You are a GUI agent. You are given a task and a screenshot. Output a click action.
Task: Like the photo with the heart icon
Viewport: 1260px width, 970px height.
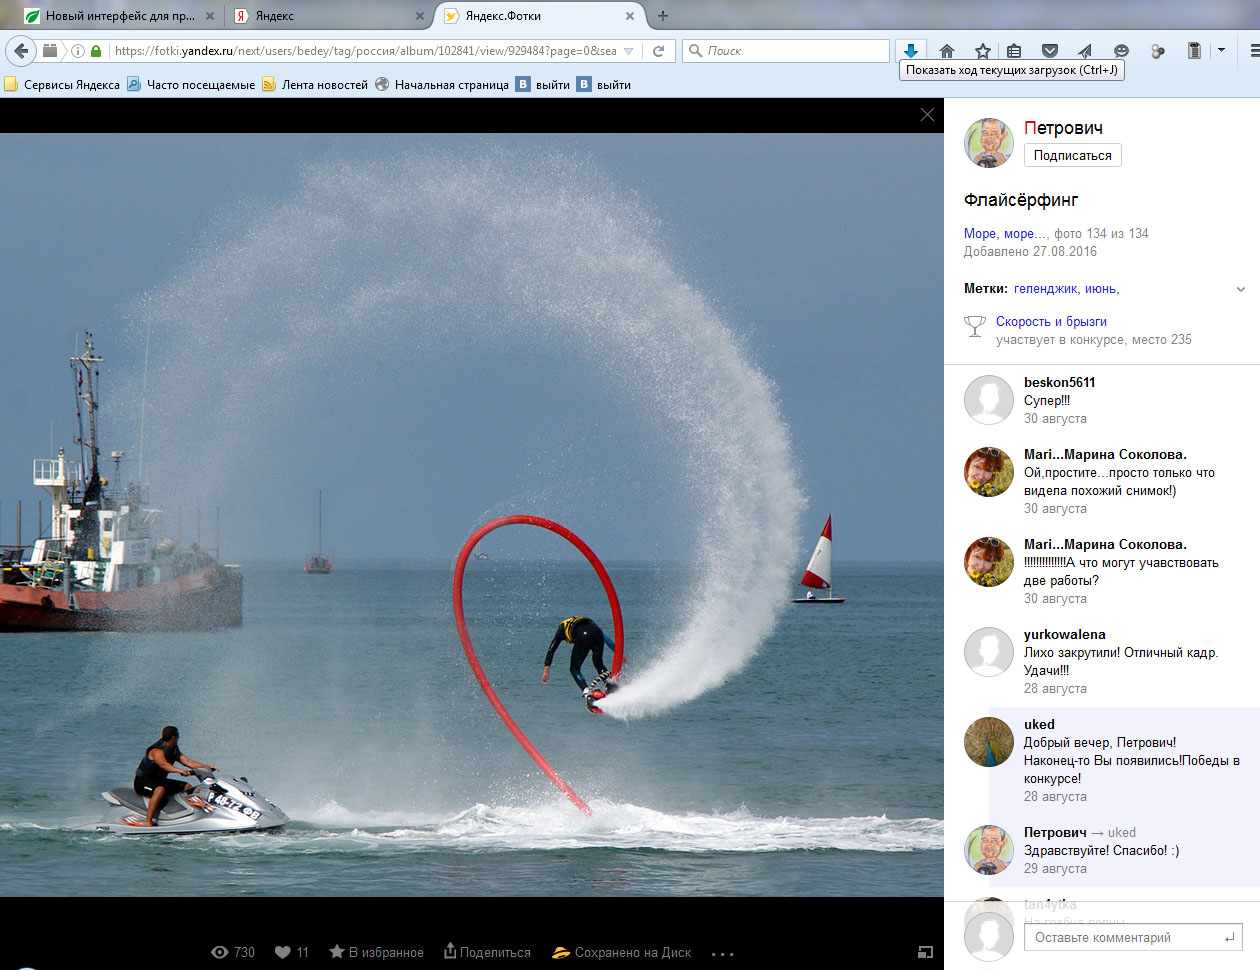pyautogui.click(x=283, y=952)
